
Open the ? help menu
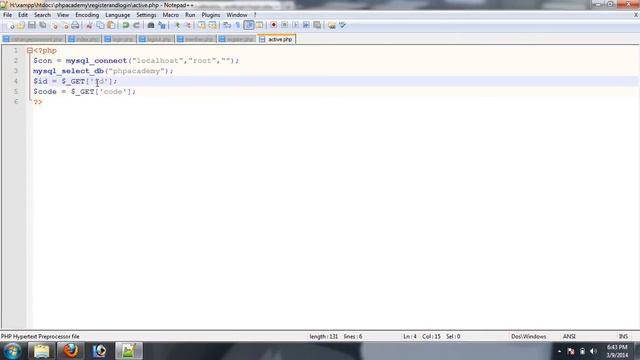tap(255, 15)
